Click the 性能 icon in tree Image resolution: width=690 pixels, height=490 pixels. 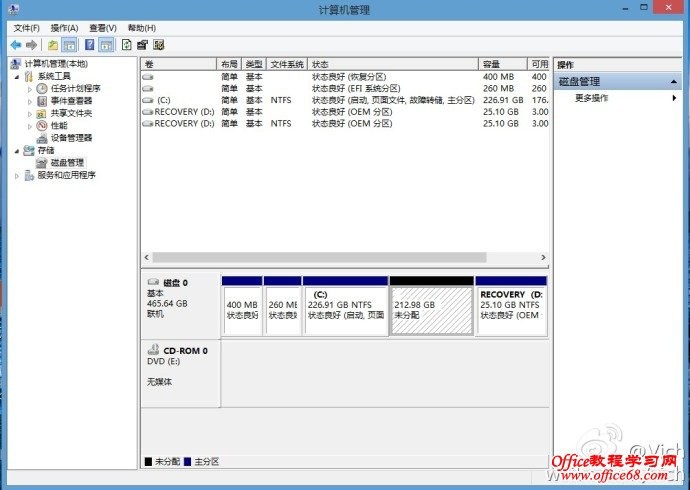[x=42, y=126]
